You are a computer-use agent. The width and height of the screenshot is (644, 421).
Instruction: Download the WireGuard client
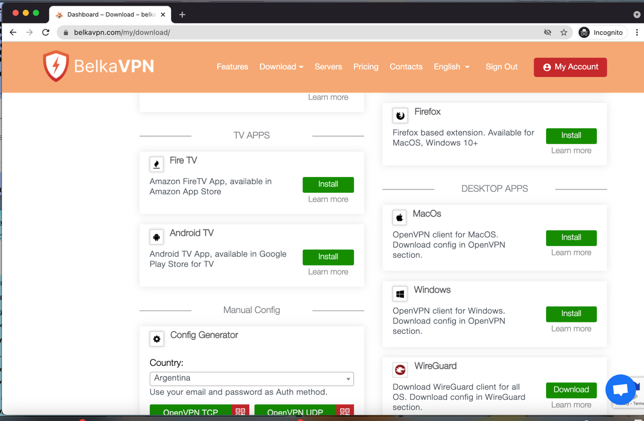point(571,390)
